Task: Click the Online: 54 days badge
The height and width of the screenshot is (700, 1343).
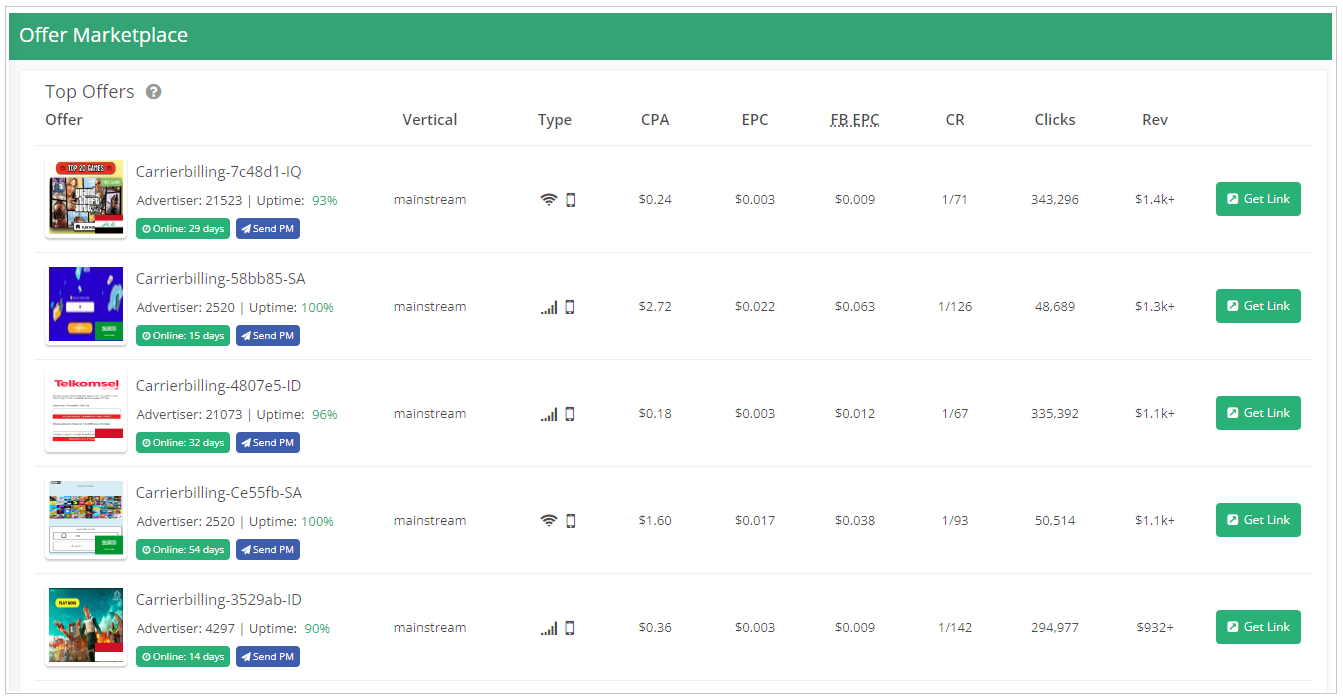Action: coord(183,550)
